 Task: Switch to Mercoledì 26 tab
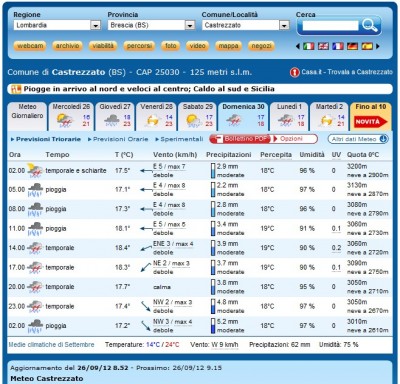click(x=71, y=116)
